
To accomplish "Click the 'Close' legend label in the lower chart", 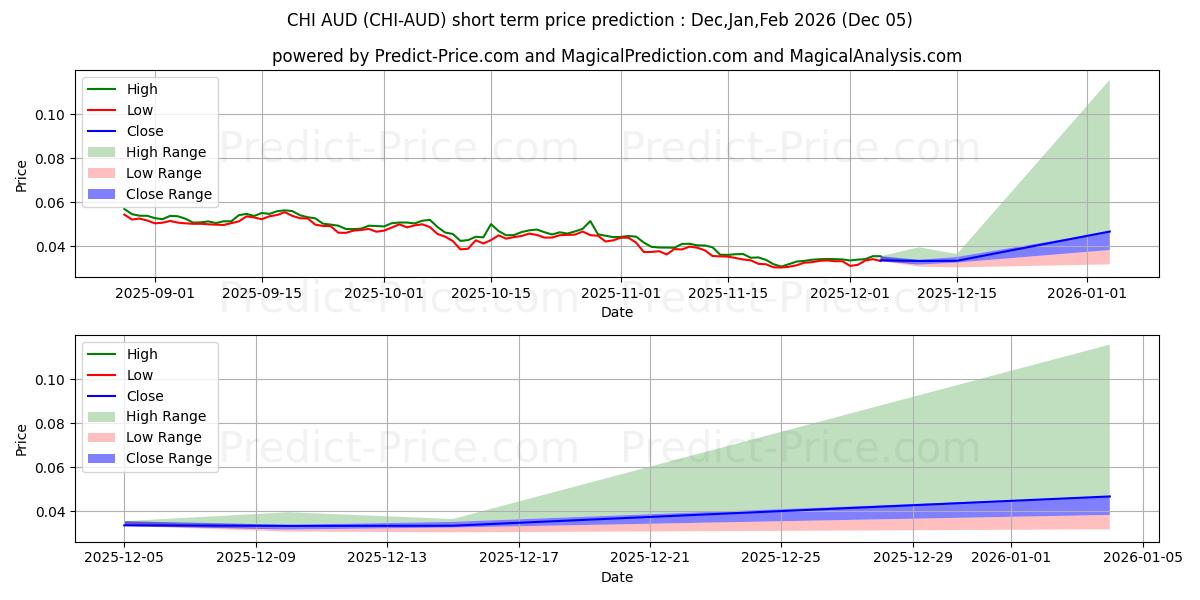I will [146, 396].
